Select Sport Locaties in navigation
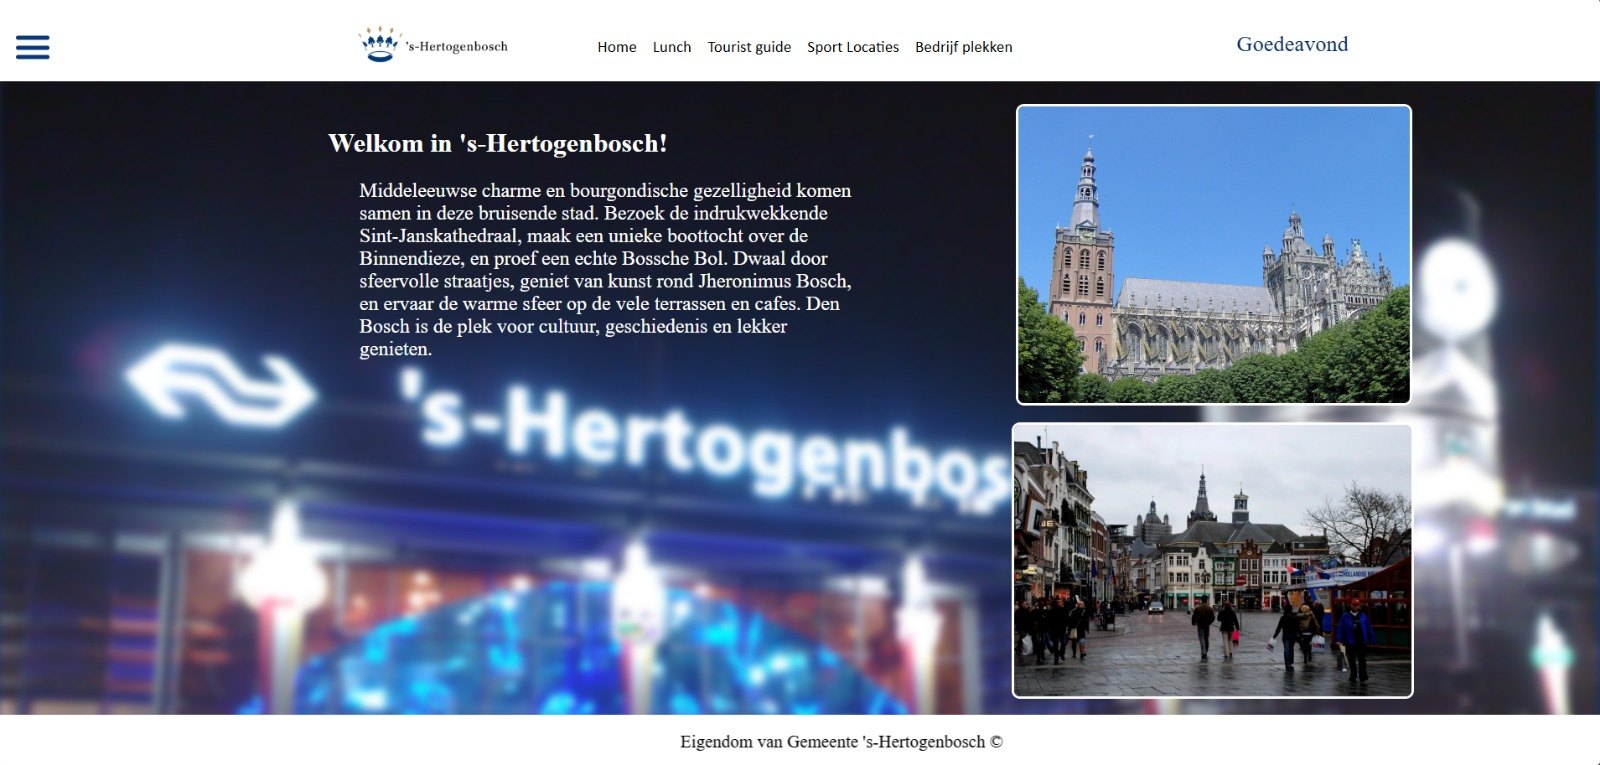The width and height of the screenshot is (1600, 765). (x=853, y=47)
